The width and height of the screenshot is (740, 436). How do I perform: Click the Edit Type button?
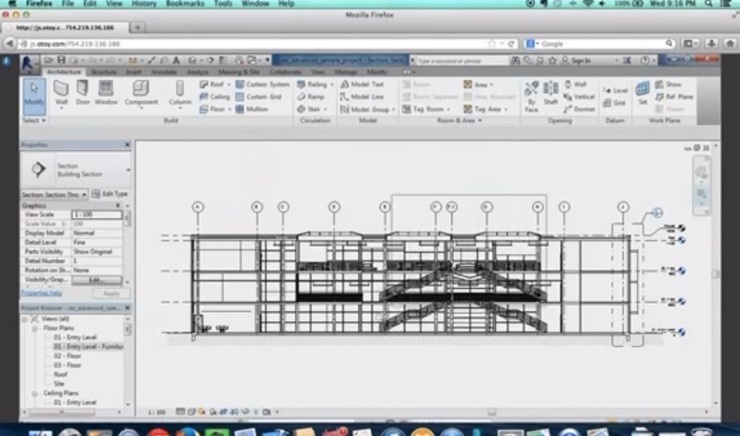coord(110,194)
